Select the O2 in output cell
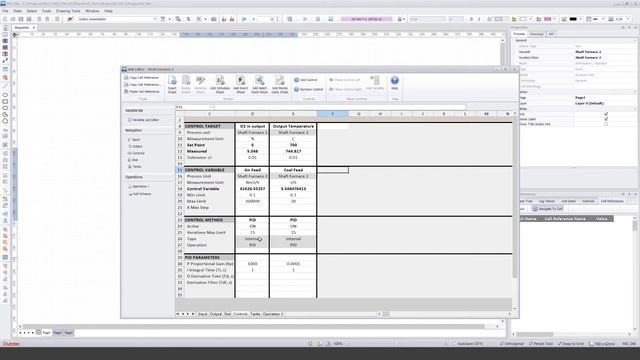Viewport: 640px width, 360px height. (x=252, y=126)
